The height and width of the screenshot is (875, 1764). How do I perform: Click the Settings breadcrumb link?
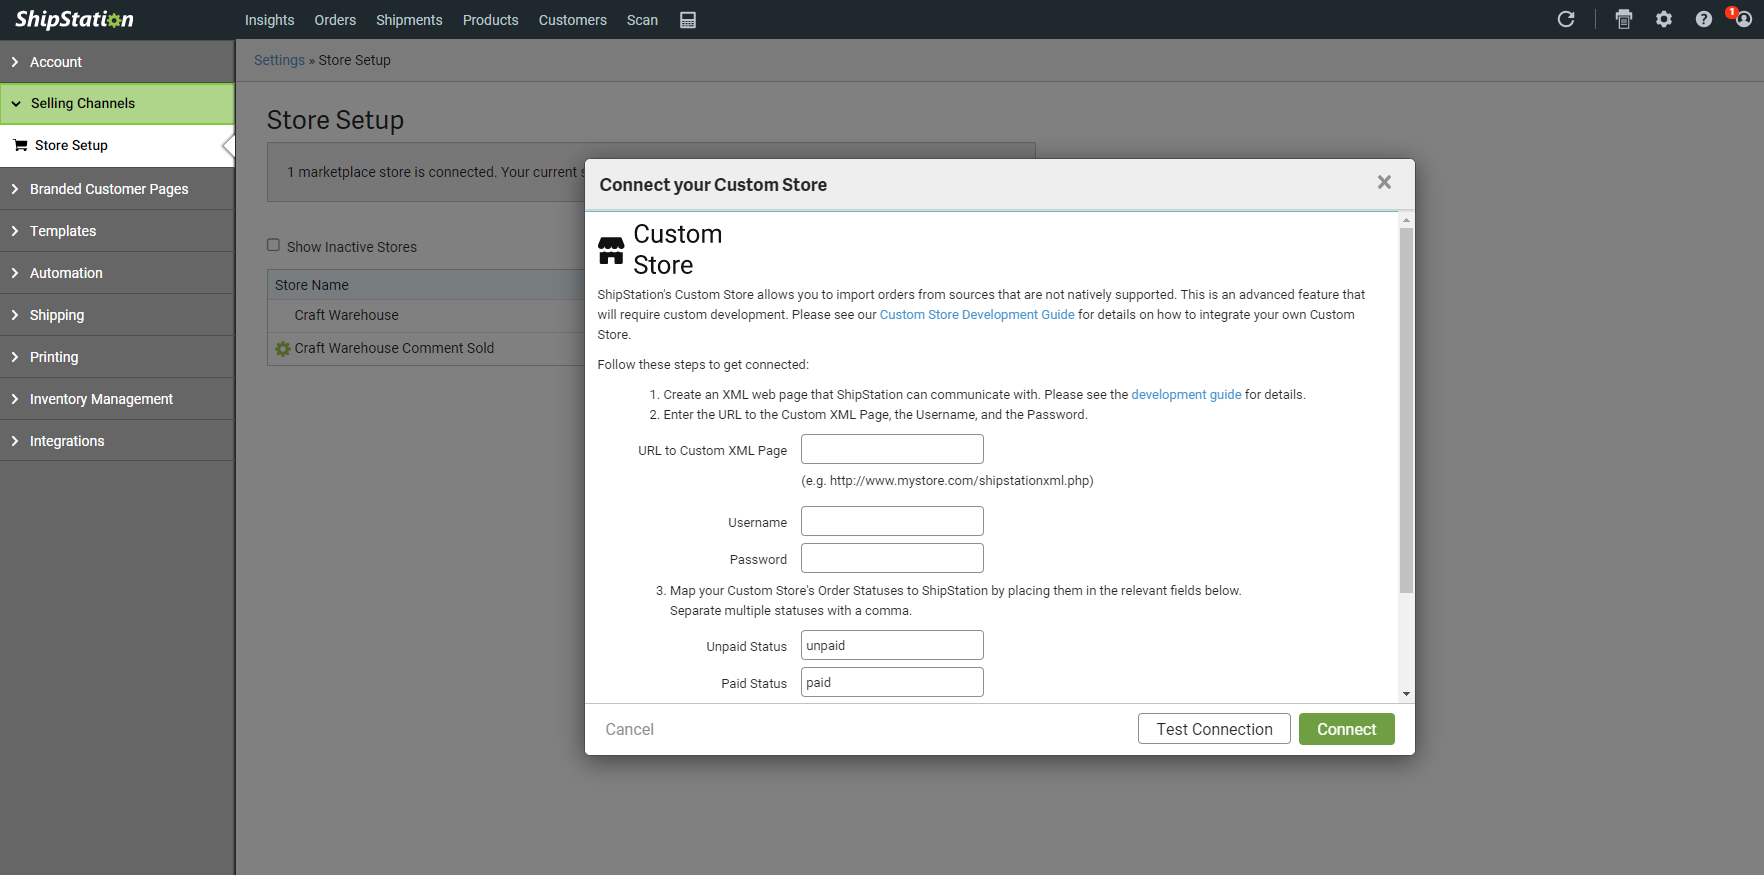click(x=279, y=60)
